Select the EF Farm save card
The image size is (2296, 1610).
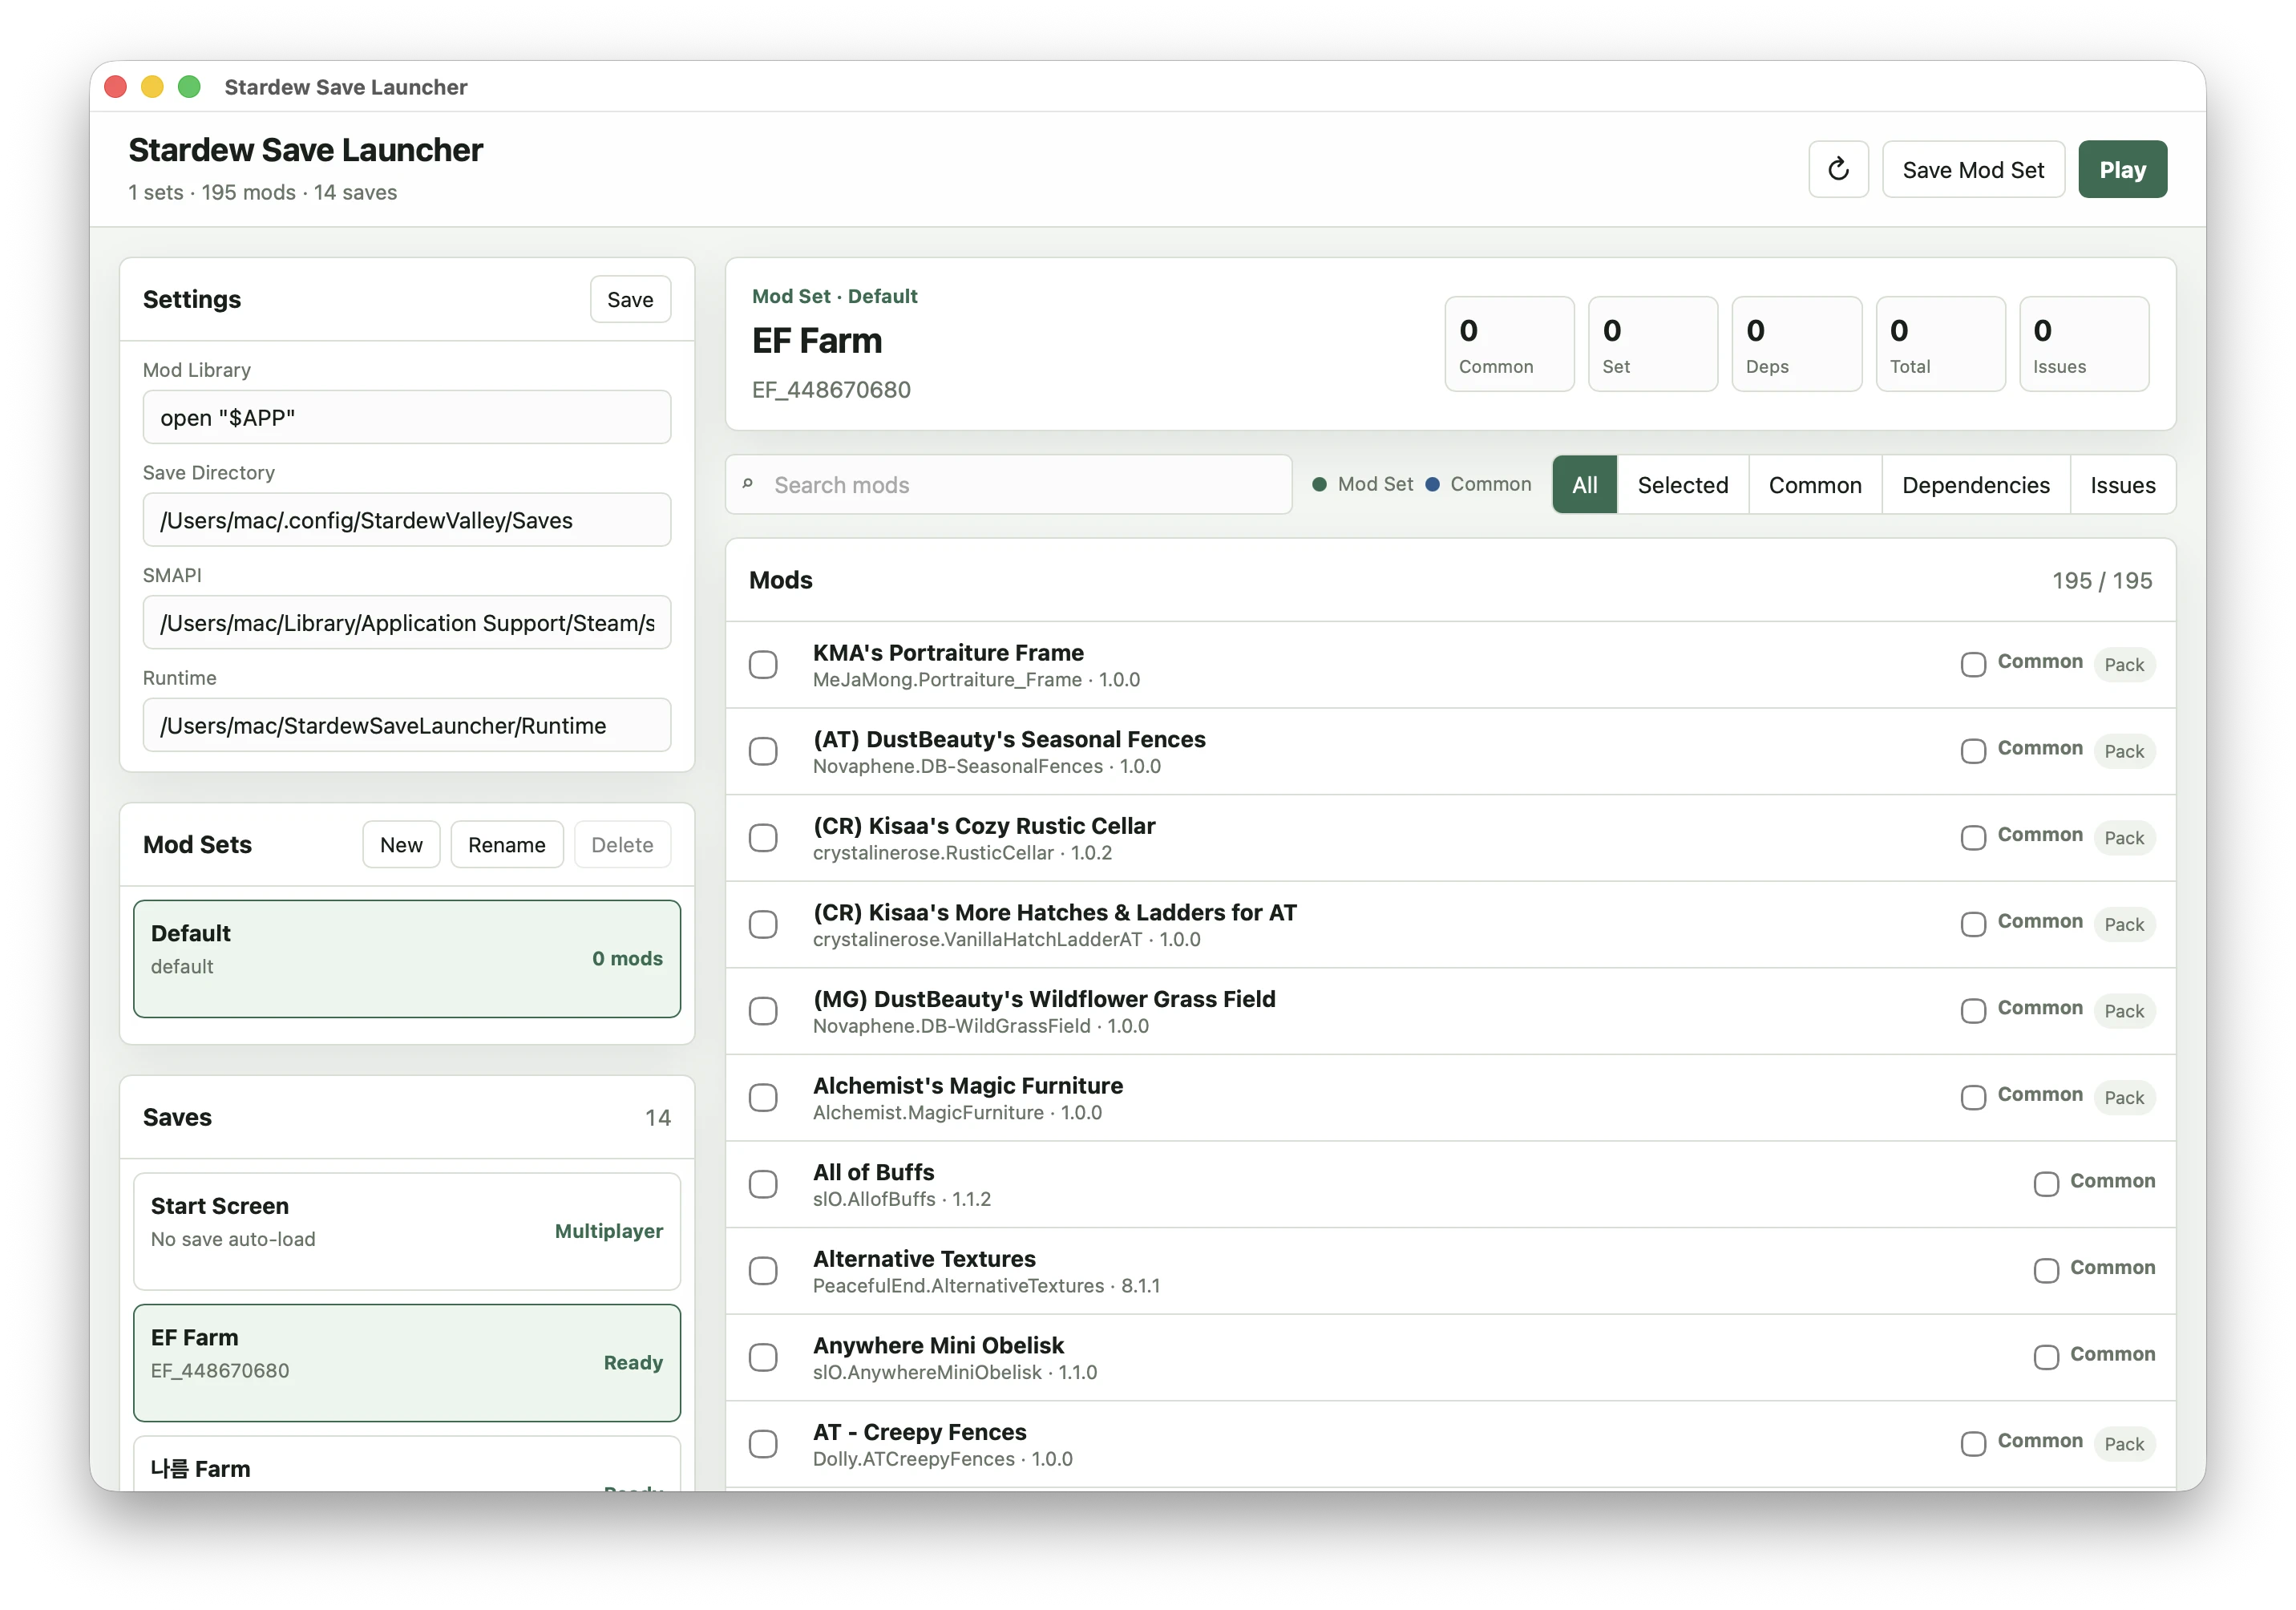[x=406, y=1362]
